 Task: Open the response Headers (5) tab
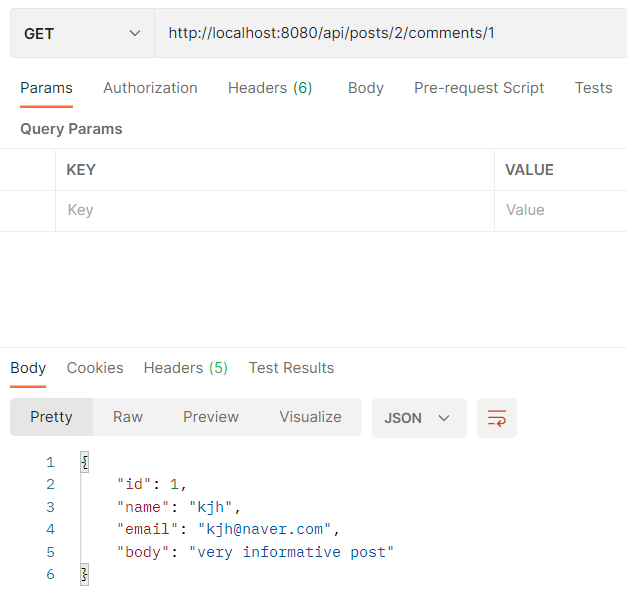pos(186,368)
